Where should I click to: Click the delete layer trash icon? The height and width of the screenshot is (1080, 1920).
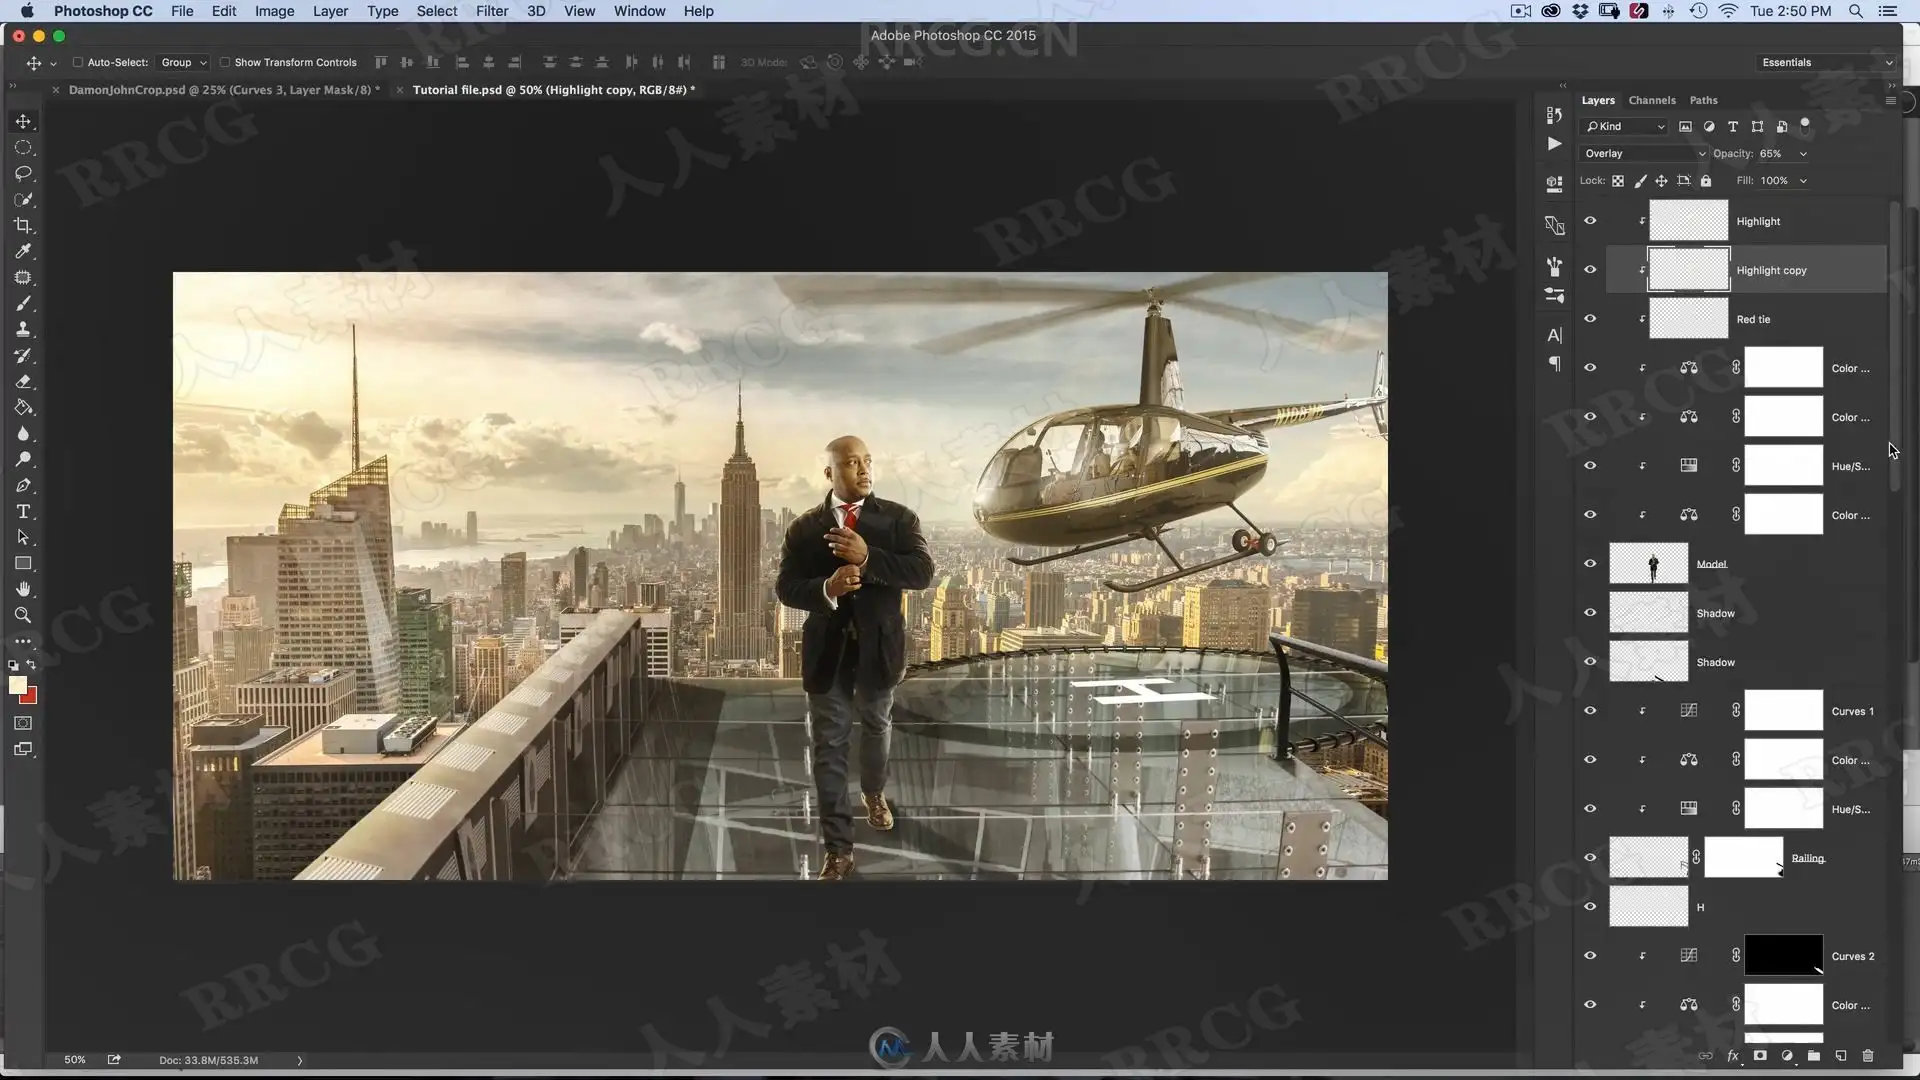coord(1868,1055)
